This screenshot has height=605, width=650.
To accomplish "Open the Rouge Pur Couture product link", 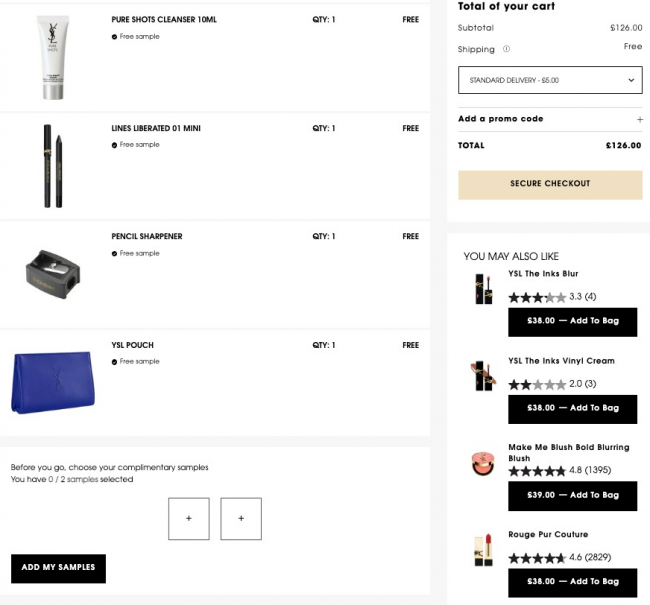I will point(548,535).
